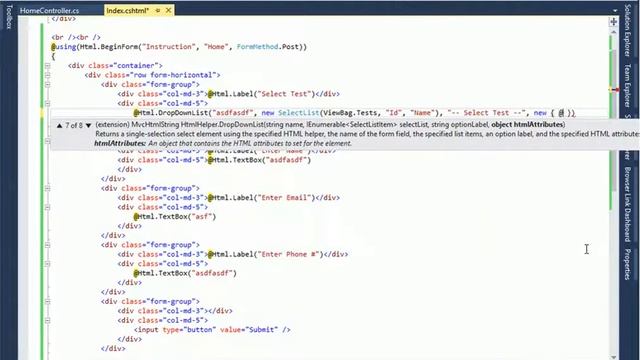Collapse col-md-5 div containing the input button
The width and height of the screenshot is (640, 360).
47,320
